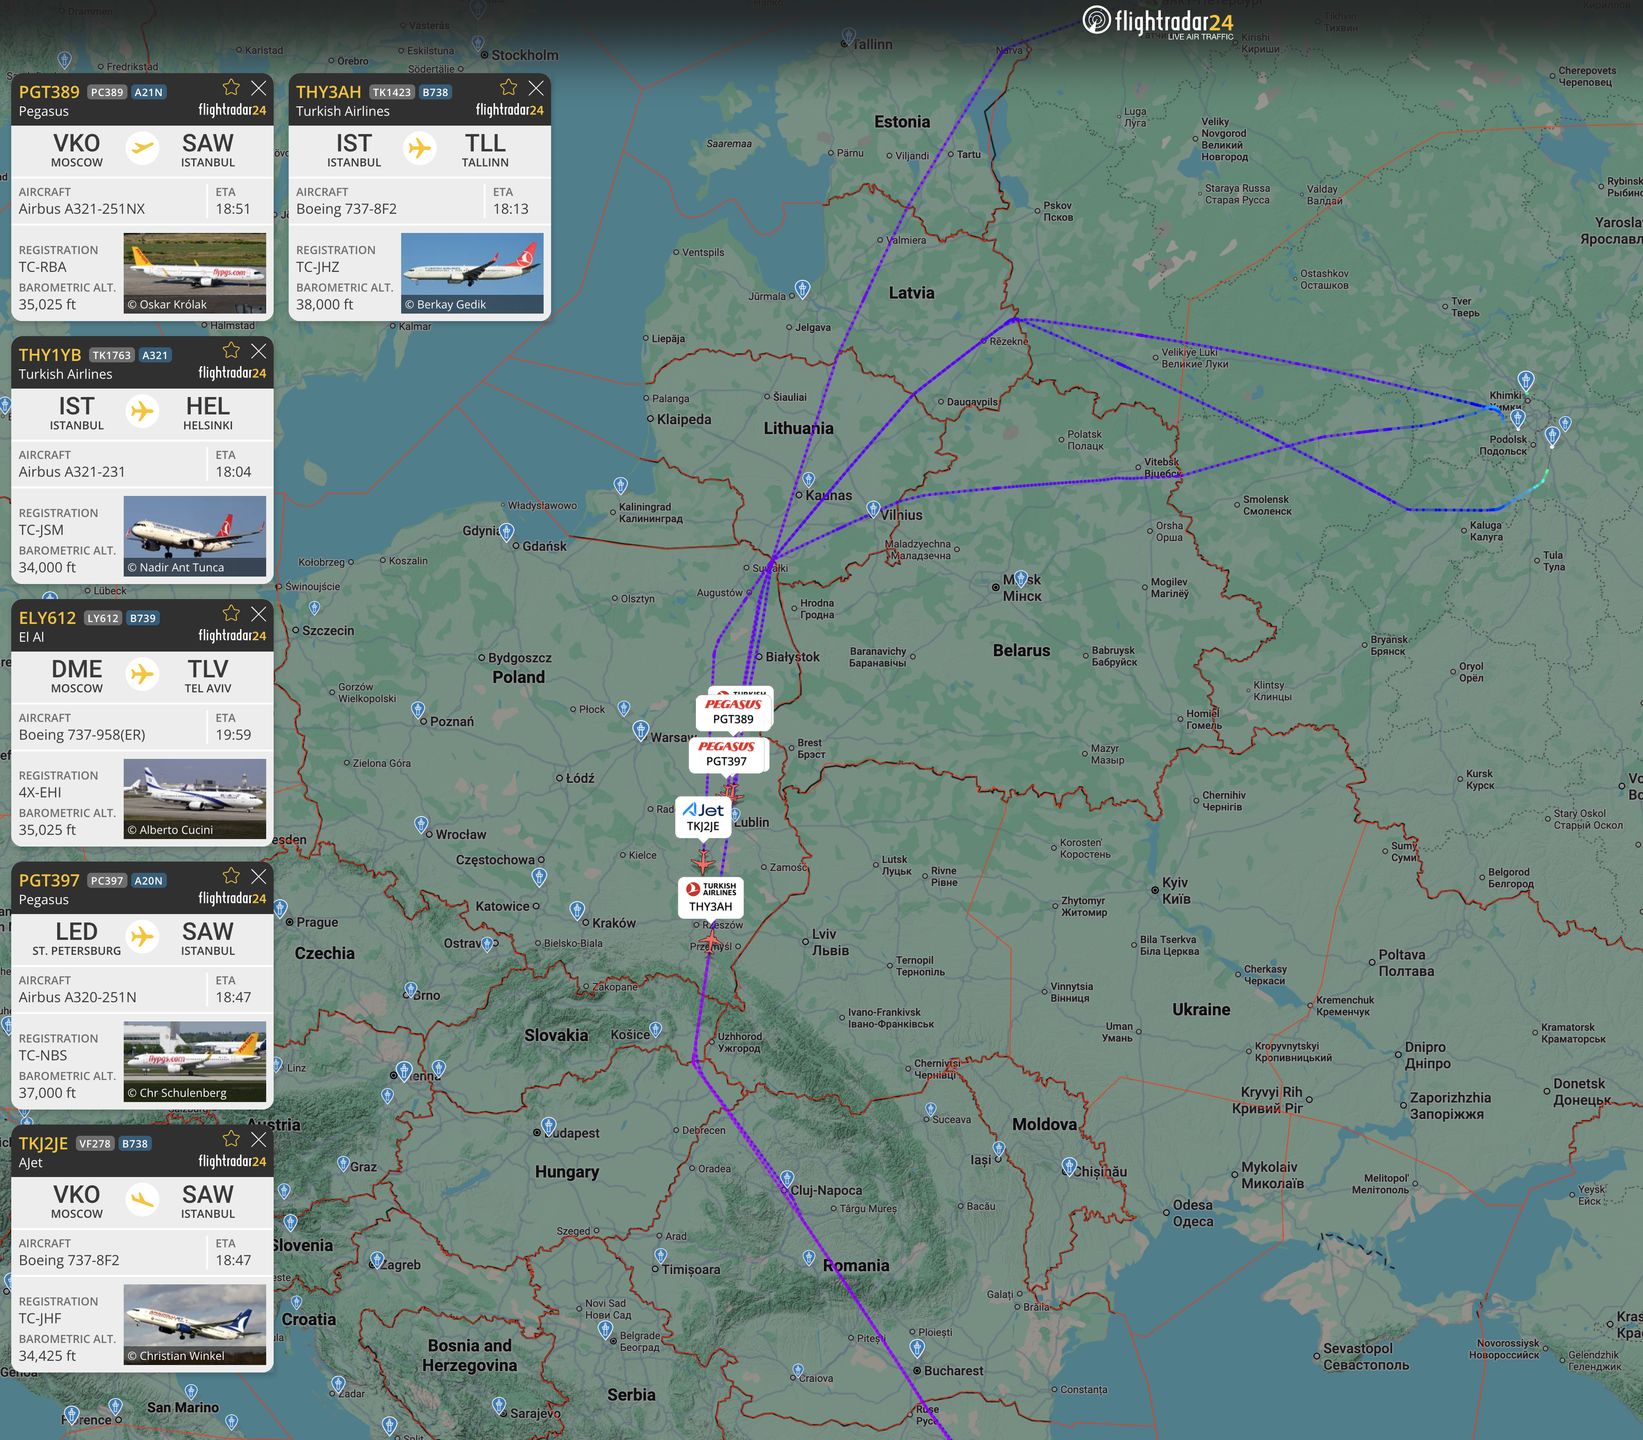Click the plane icon between IST and TLL
1643x1440 pixels.
[x=420, y=149]
